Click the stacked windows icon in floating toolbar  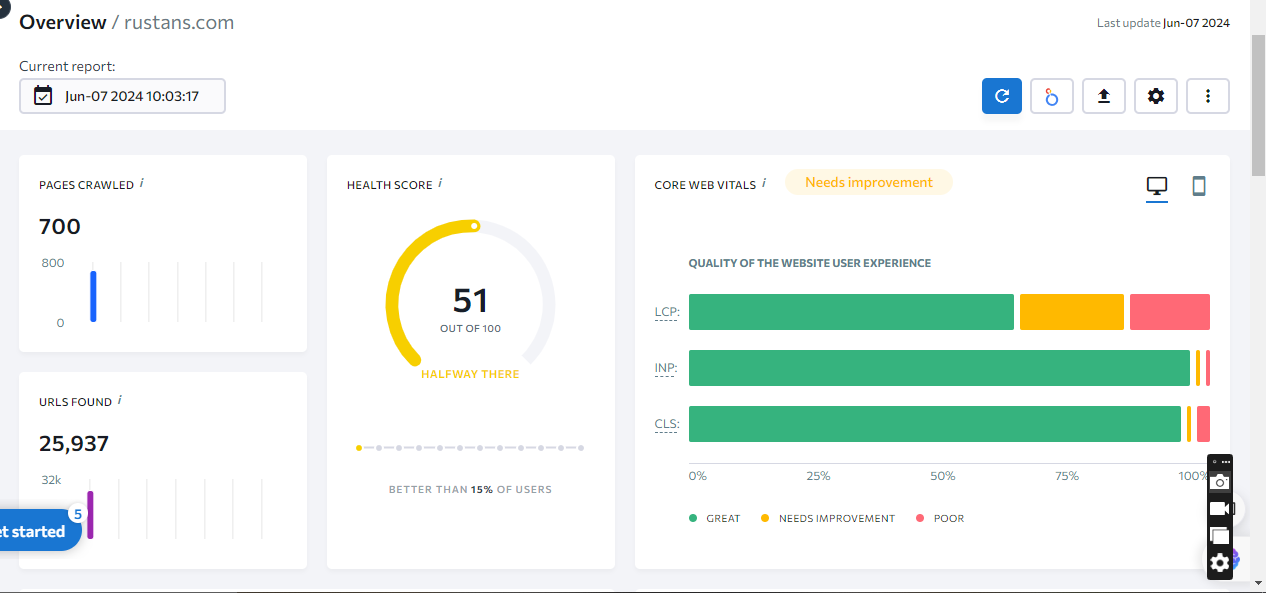point(1219,535)
